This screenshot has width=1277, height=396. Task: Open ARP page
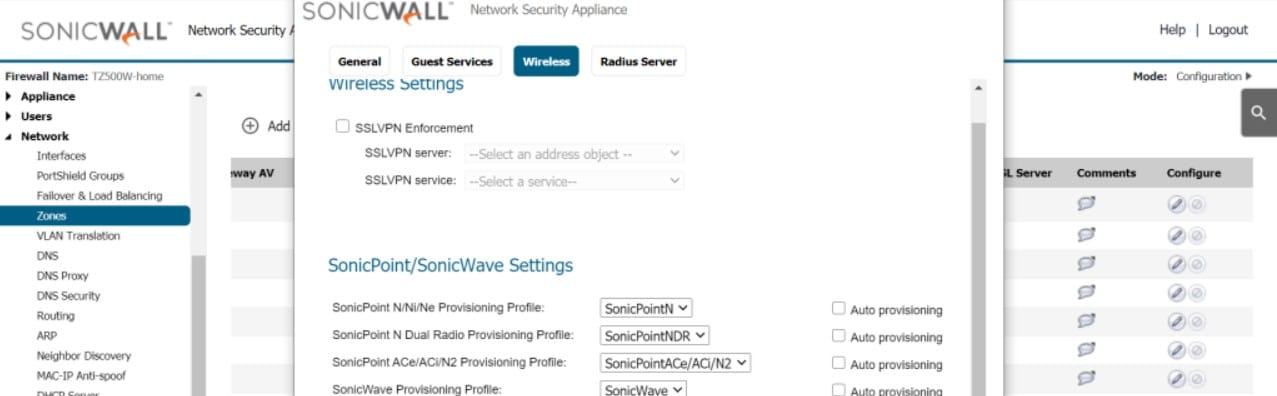point(46,336)
